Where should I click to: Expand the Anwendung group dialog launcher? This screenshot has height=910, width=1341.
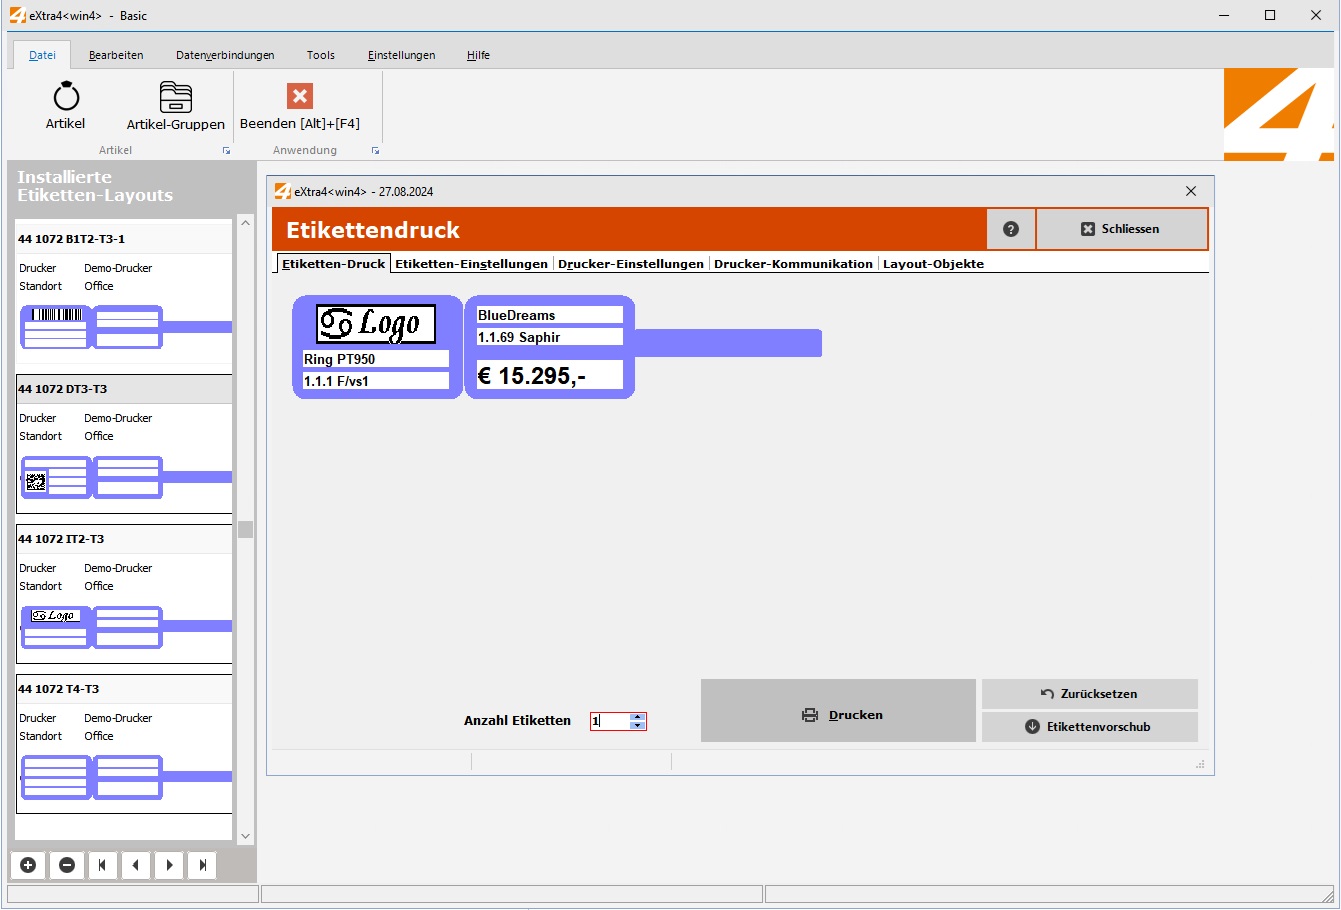click(x=375, y=151)
